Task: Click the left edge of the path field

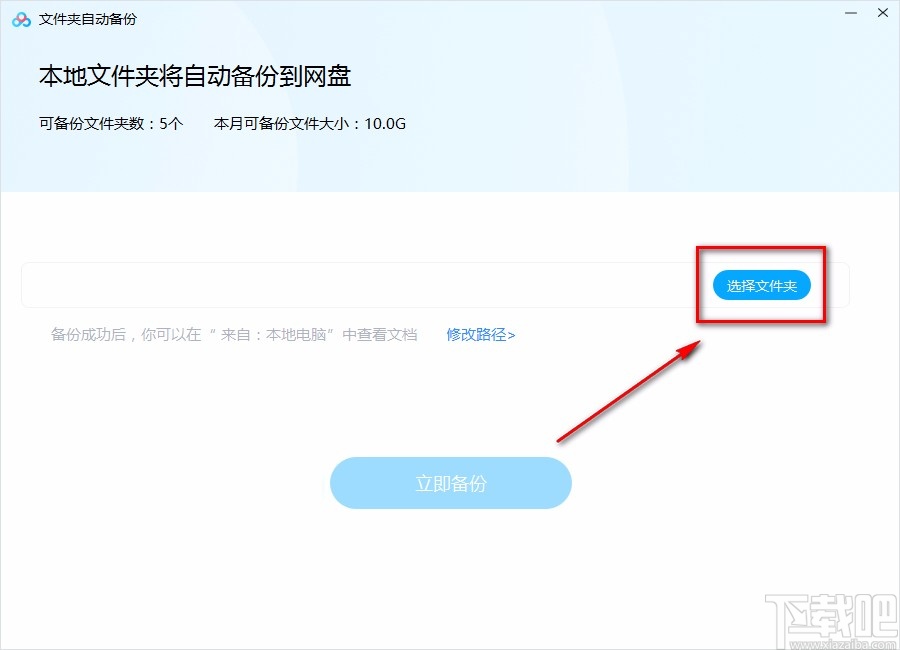Action: click(40, 284)
